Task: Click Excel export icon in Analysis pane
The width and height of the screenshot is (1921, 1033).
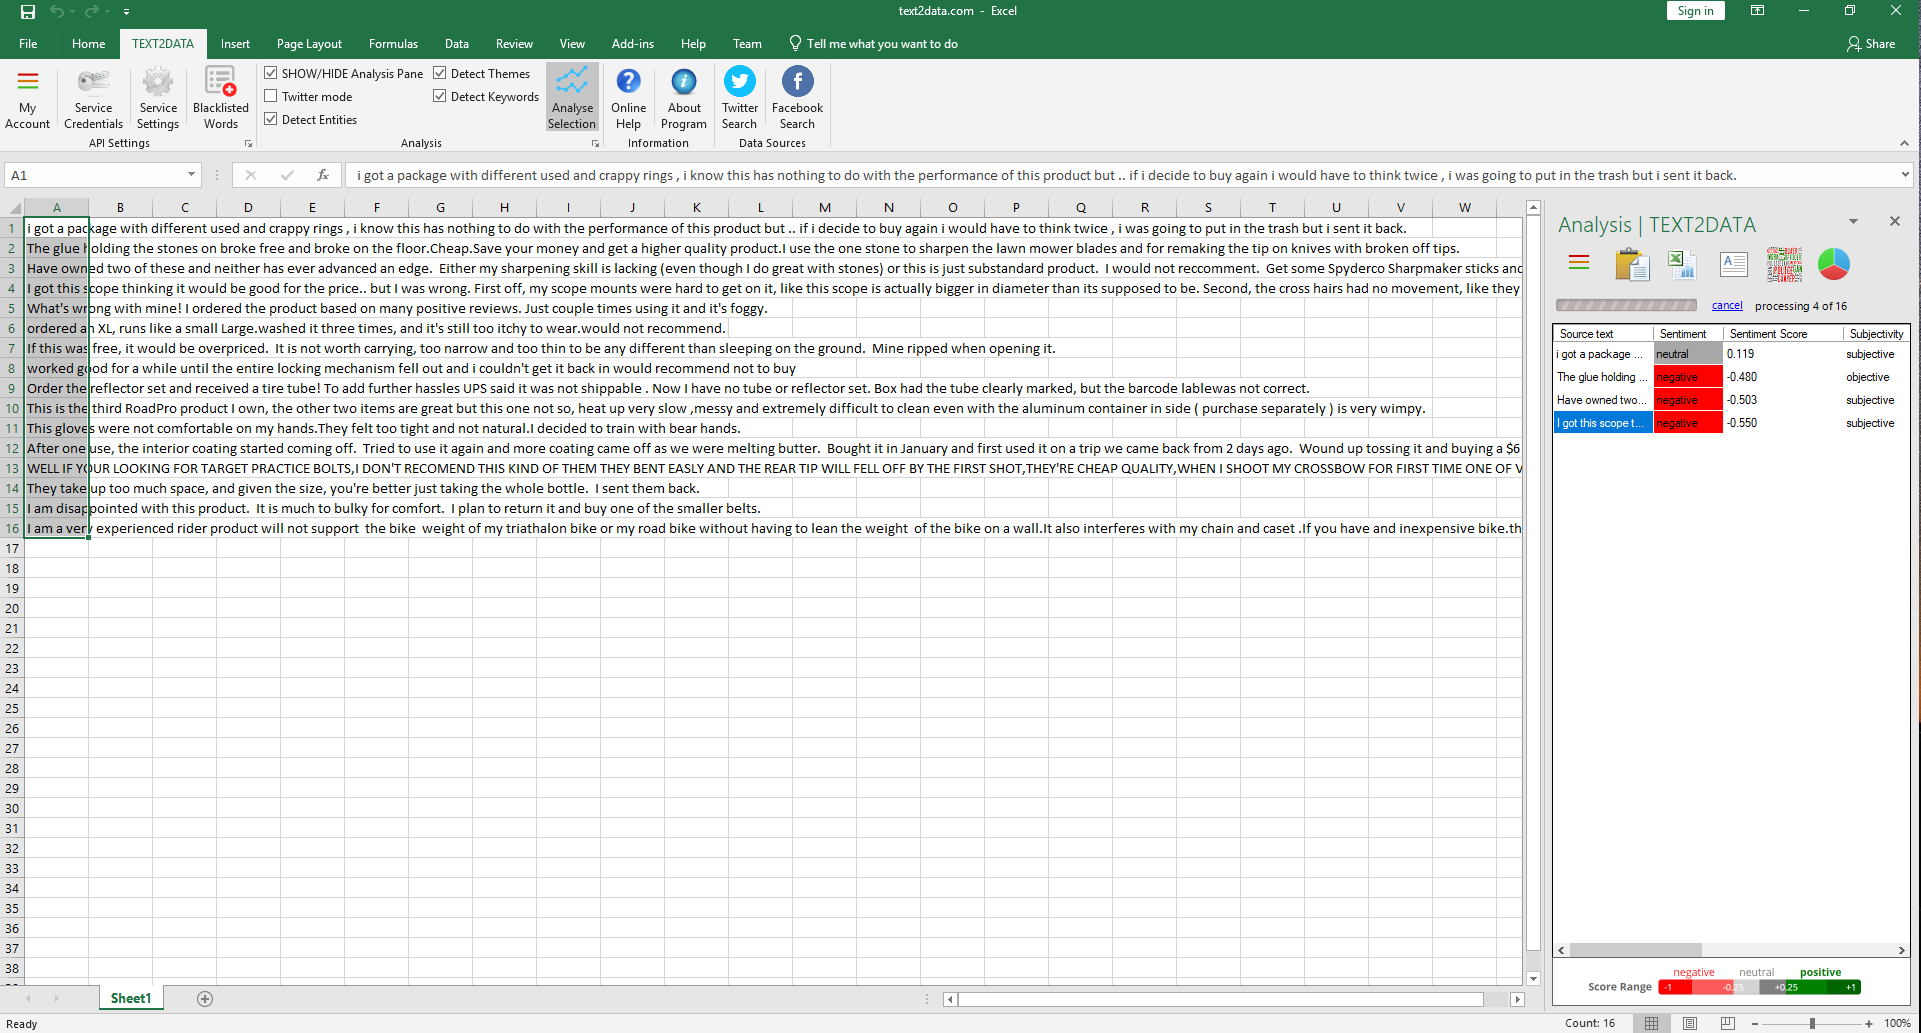Action: click(x=1682, y=264)
